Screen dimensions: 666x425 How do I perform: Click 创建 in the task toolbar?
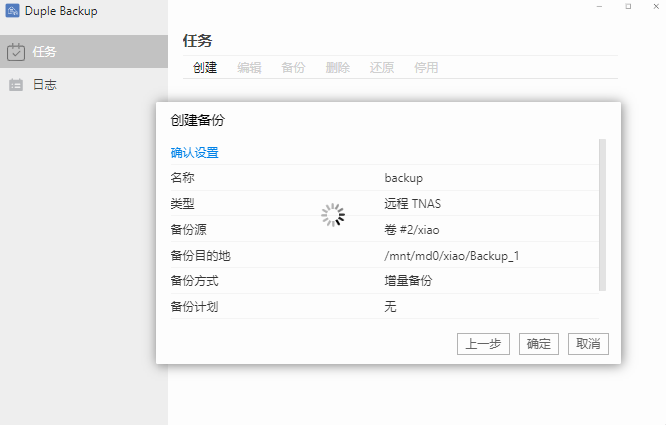205,68
